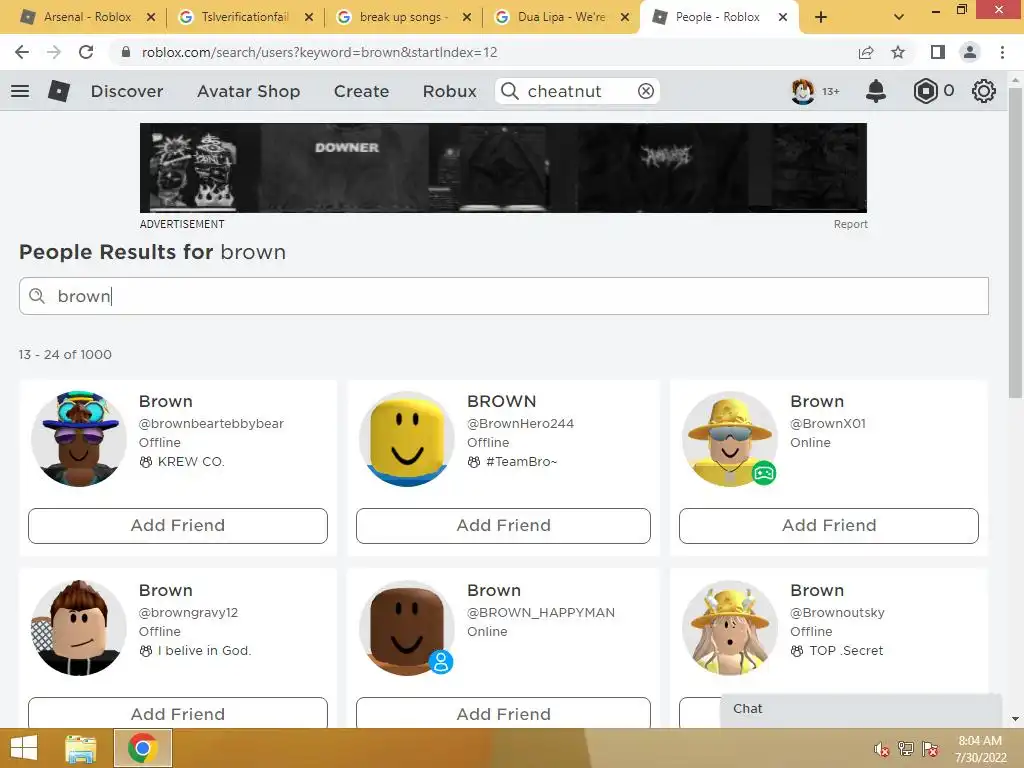Add browngravy12 as a friend

[178, 712]
